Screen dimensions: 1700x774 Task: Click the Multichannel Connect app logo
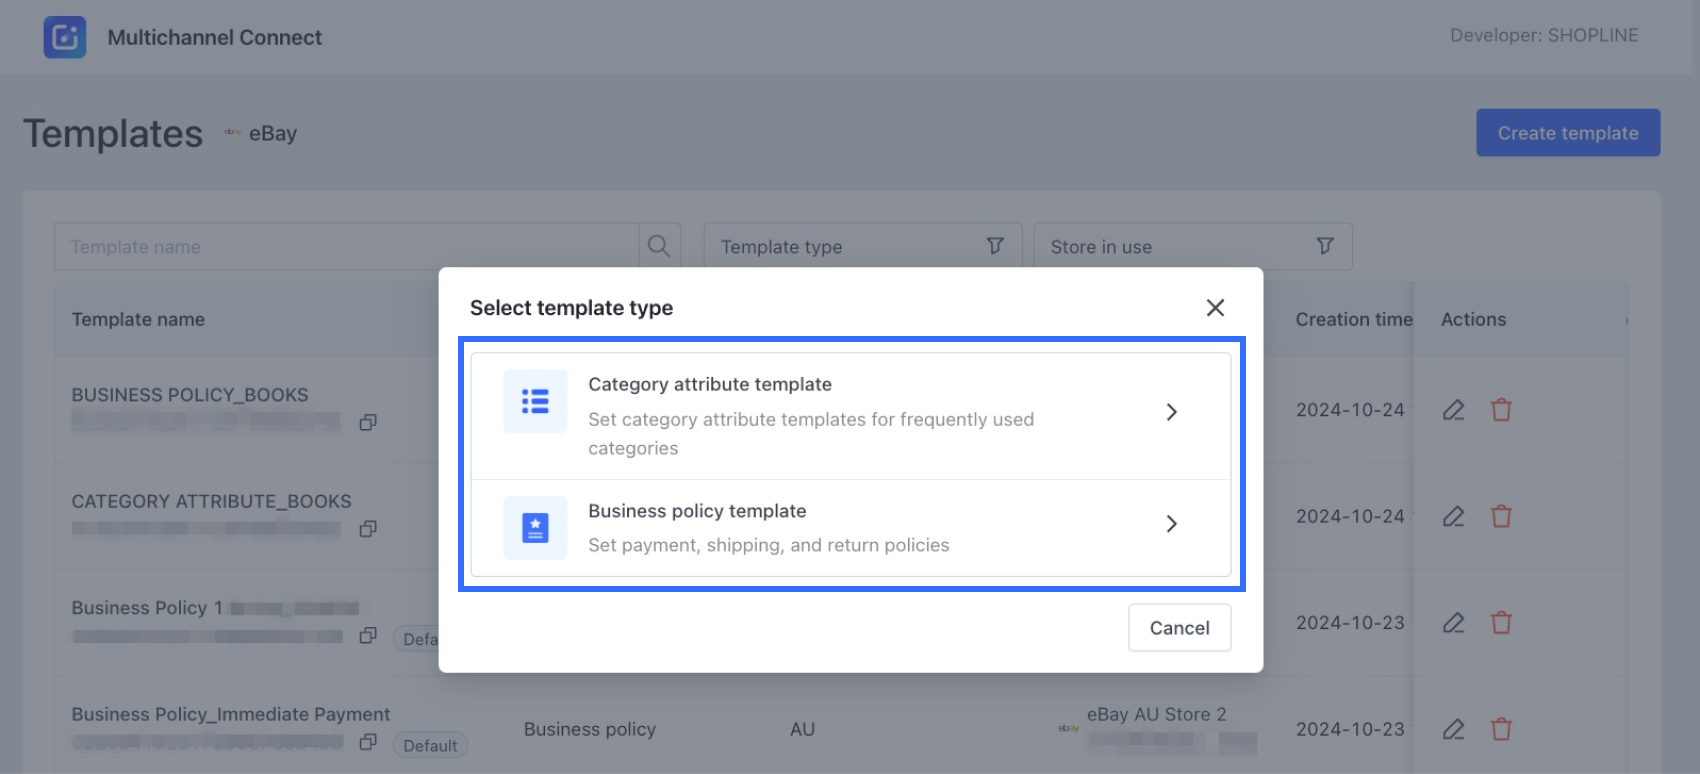65,38
